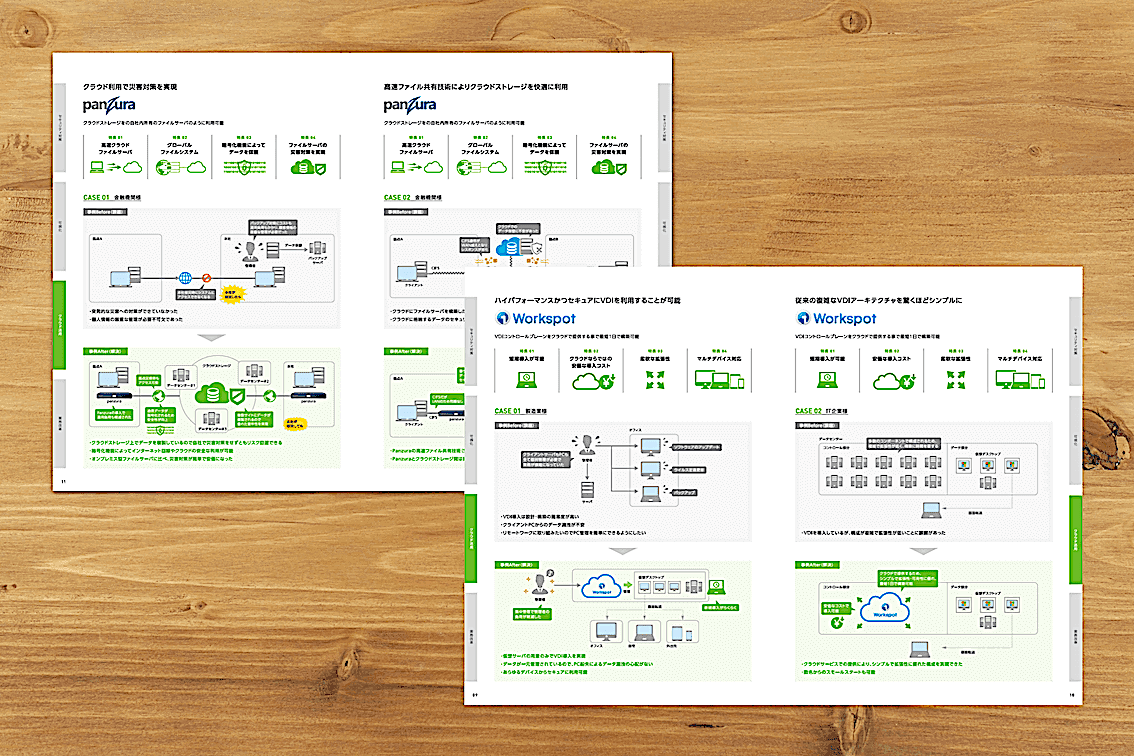Screen dimensions: 1134x756
Task: Click the yellow speech bubble in panzura After diagram
Action: point(294,424)
